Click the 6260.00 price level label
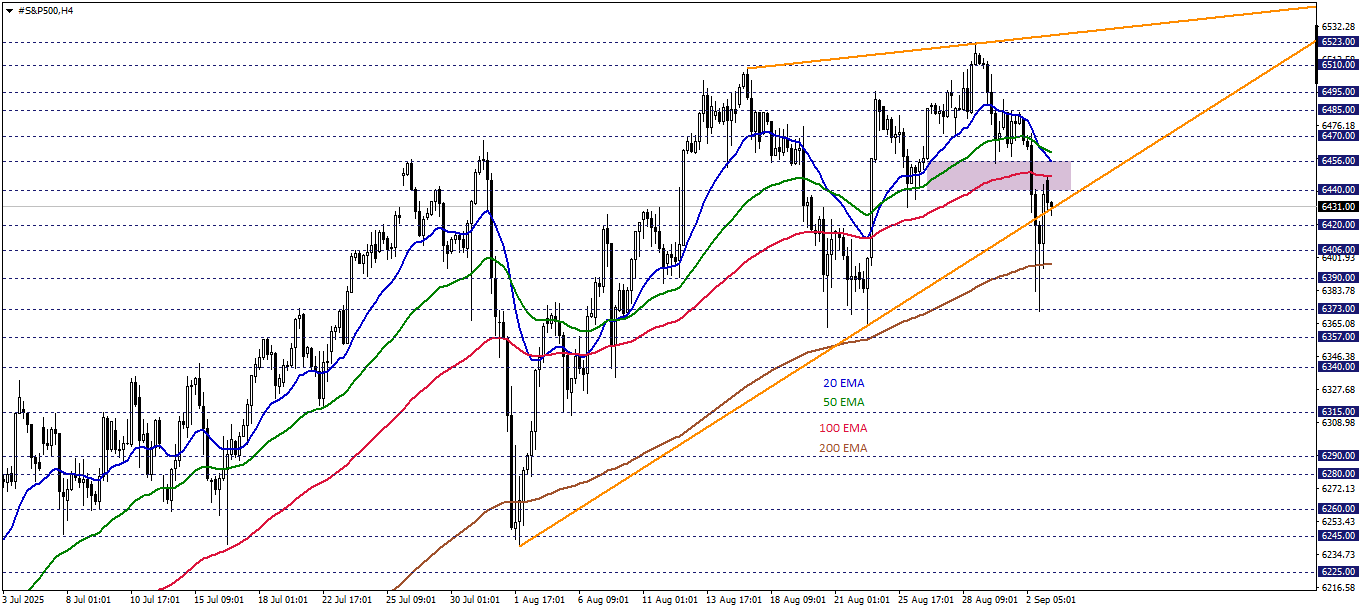The height and width of the screenshot is (611, 1362). click(1338, 509)
